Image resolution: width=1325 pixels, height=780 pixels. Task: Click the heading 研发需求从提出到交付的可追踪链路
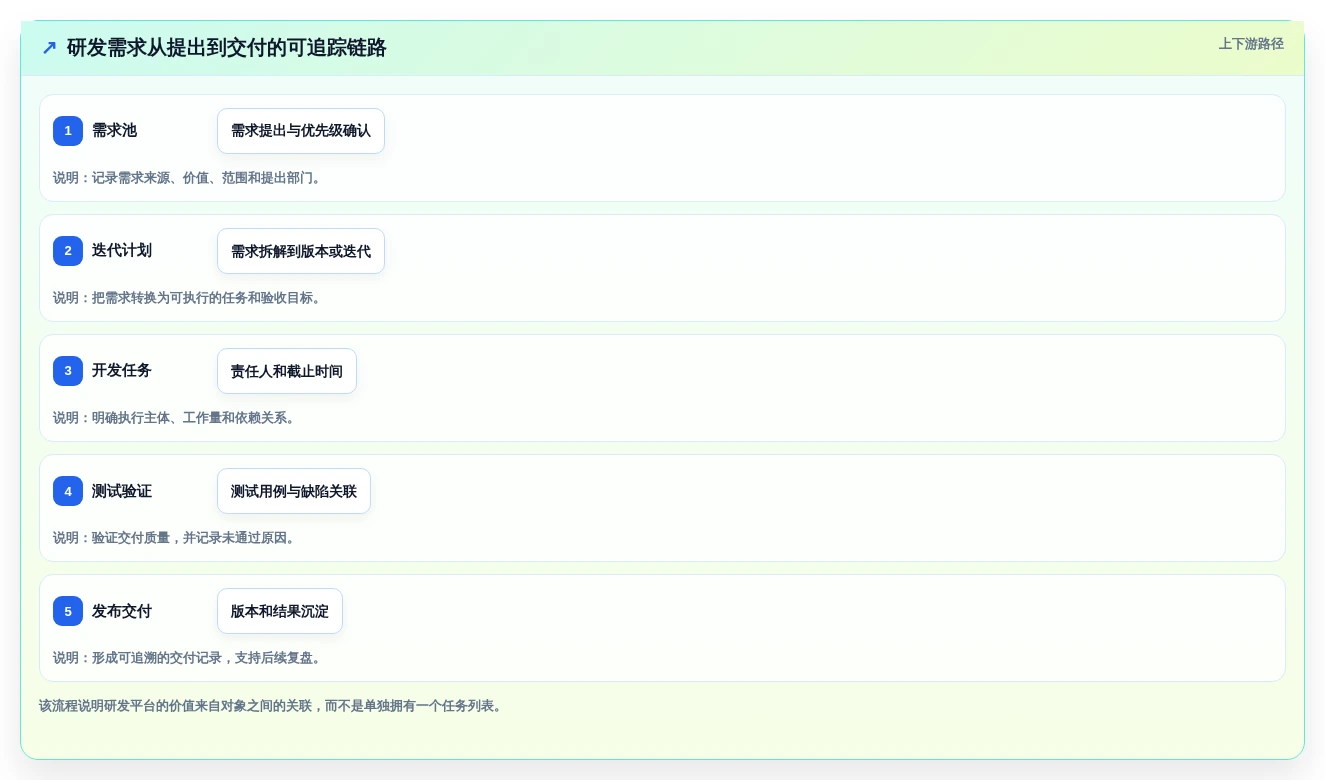pos(227,48)
